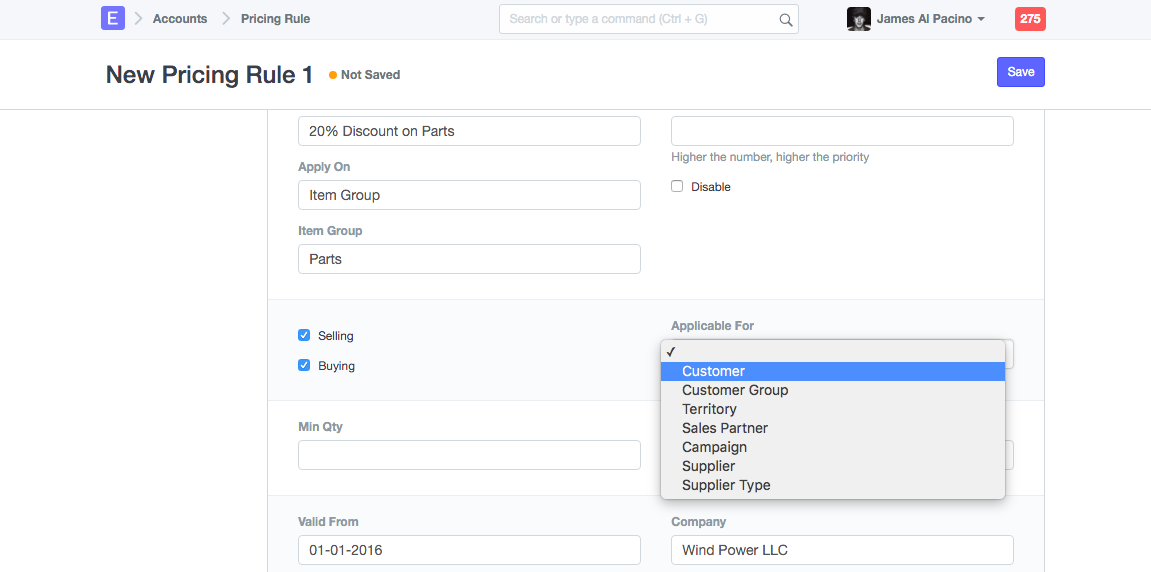Pick Territory in Applicable For list
1151x572 pixels.
(x=709, y=409)
